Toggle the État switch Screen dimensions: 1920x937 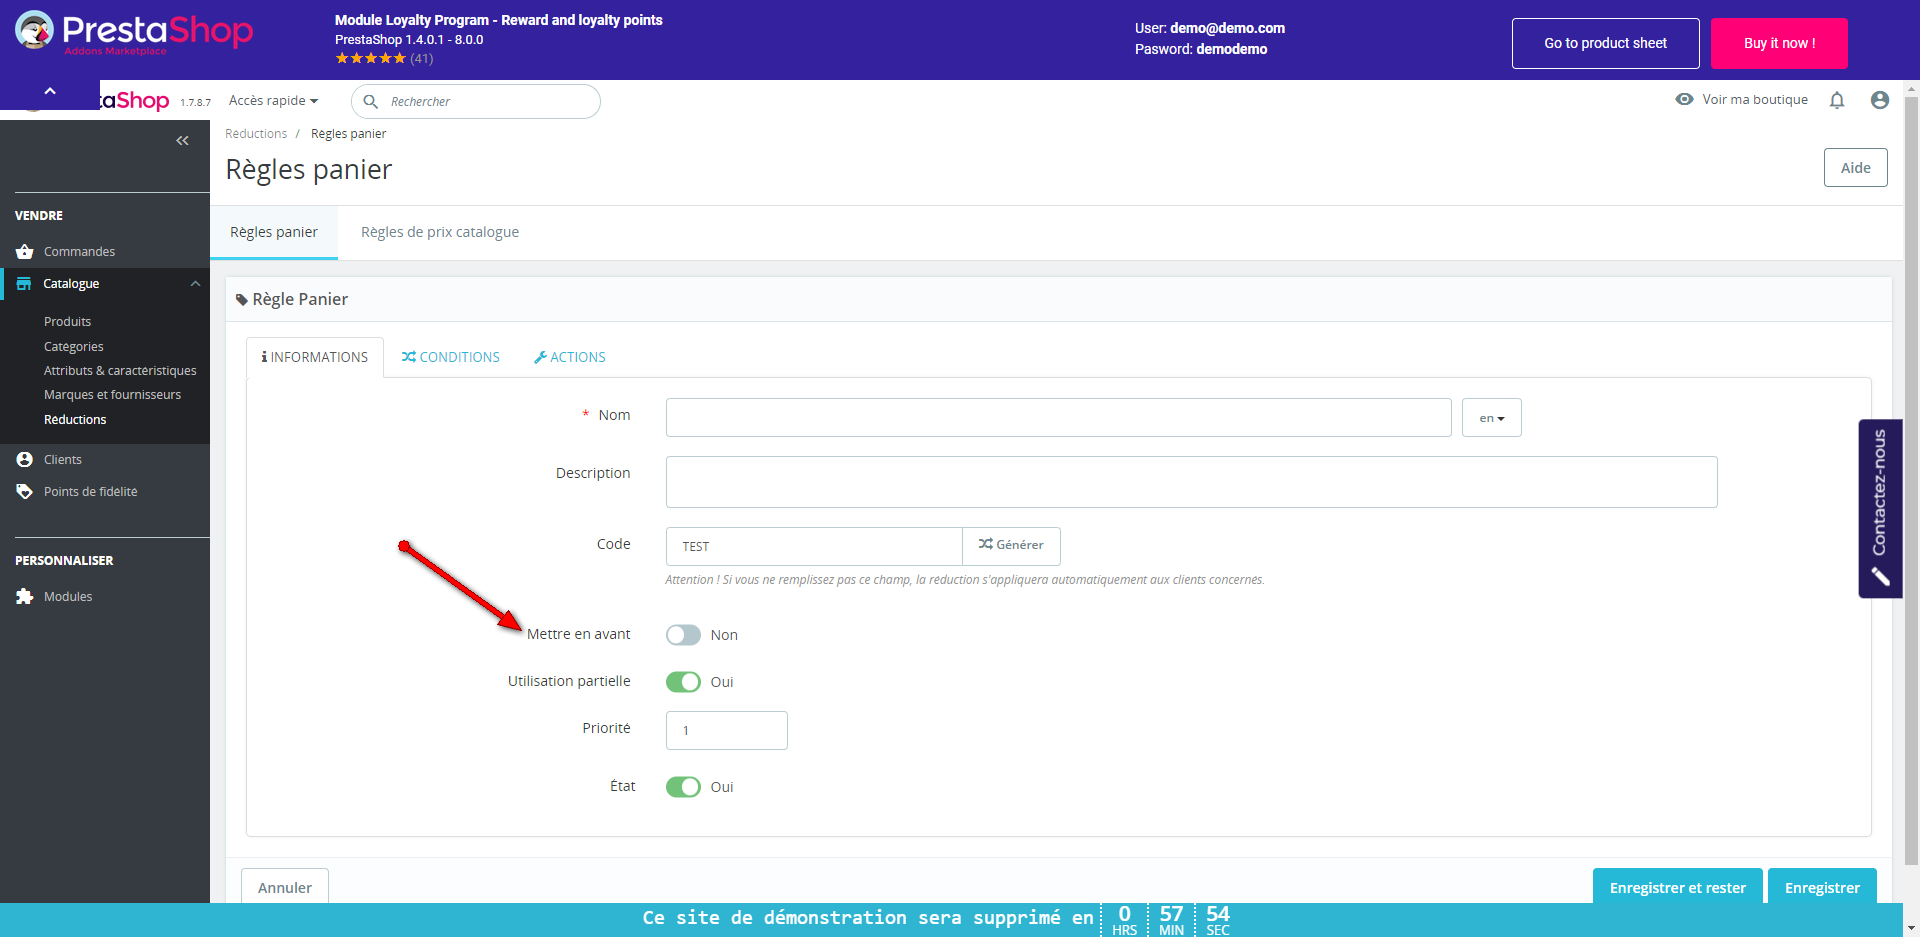coord(684,787)
